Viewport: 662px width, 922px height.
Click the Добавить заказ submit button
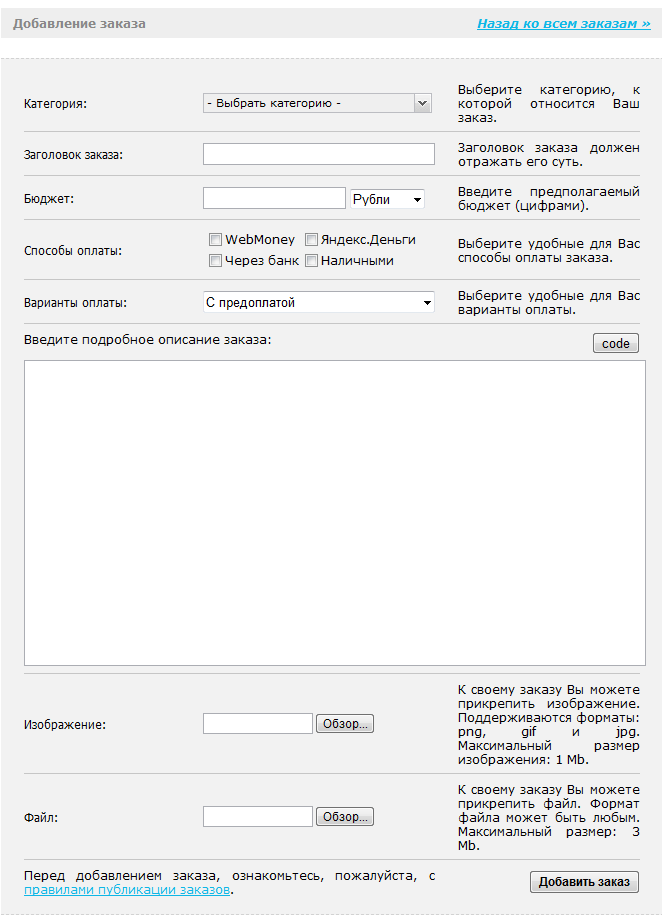(584, 881)
